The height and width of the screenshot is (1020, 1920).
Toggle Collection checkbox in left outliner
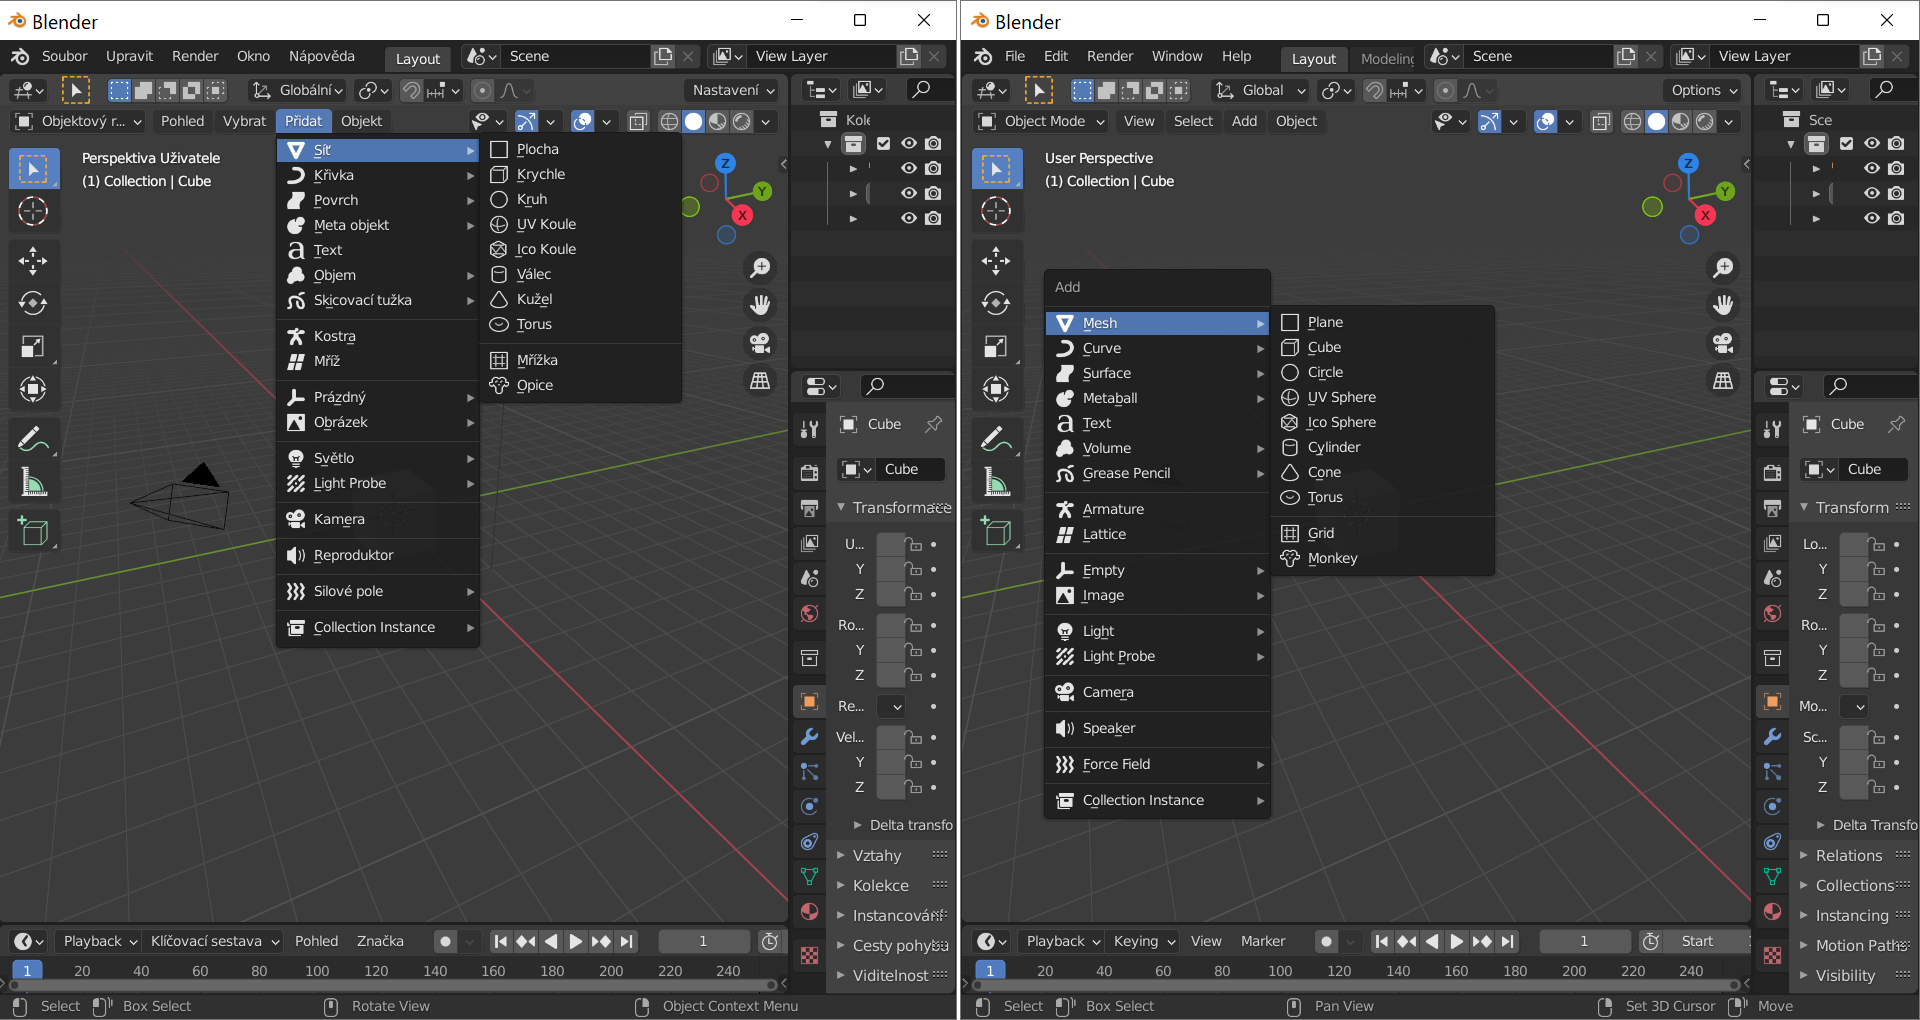[883, 143]
